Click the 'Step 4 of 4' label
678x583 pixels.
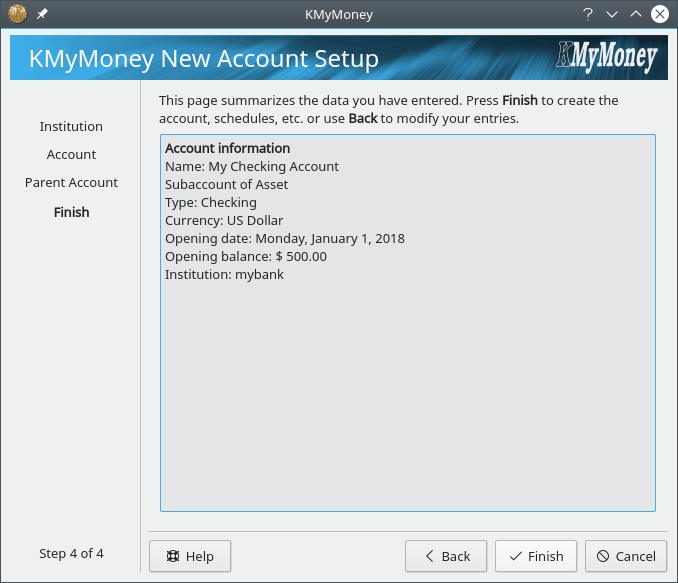pos(71,553)
